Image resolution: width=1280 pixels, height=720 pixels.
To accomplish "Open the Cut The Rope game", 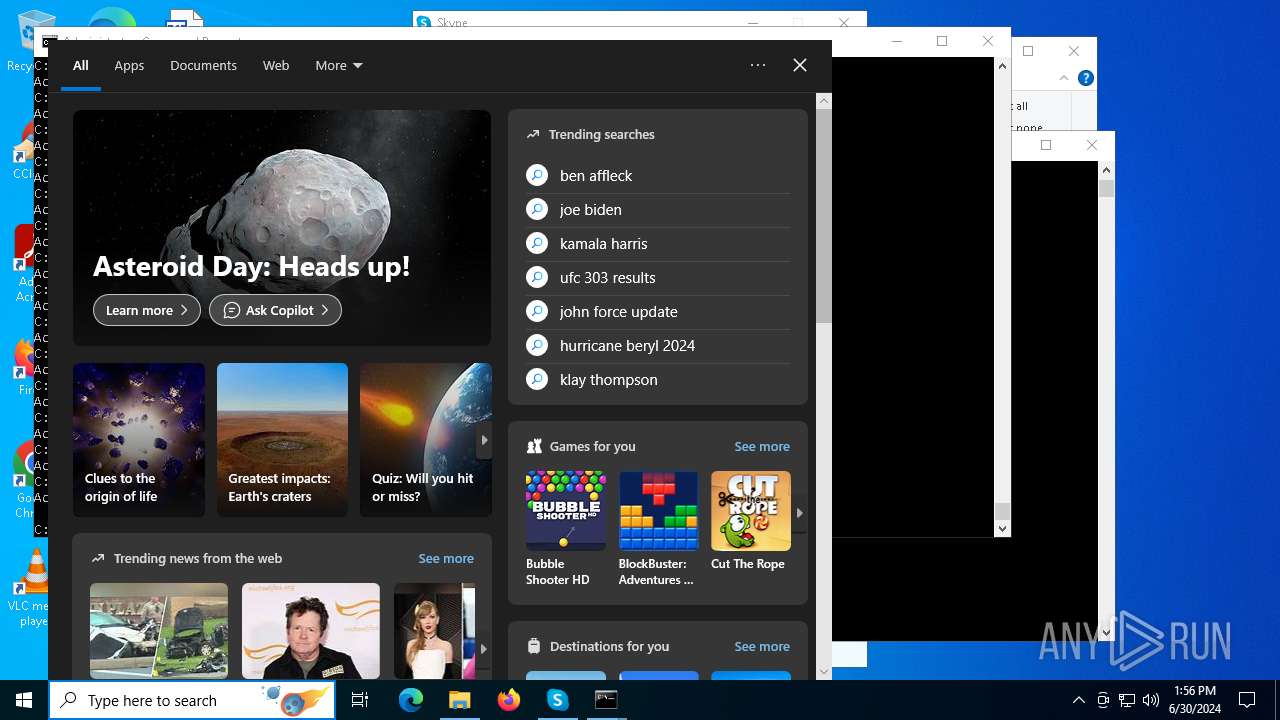I will pyautogui.click(x=750, y=522).
